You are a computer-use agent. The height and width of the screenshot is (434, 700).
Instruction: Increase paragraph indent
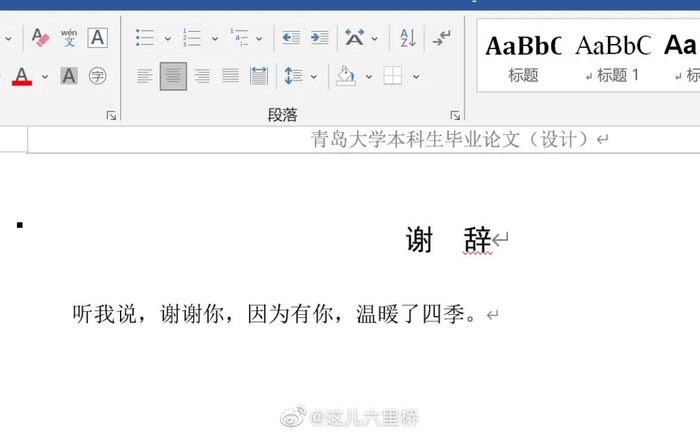click(x=320, y=38)
